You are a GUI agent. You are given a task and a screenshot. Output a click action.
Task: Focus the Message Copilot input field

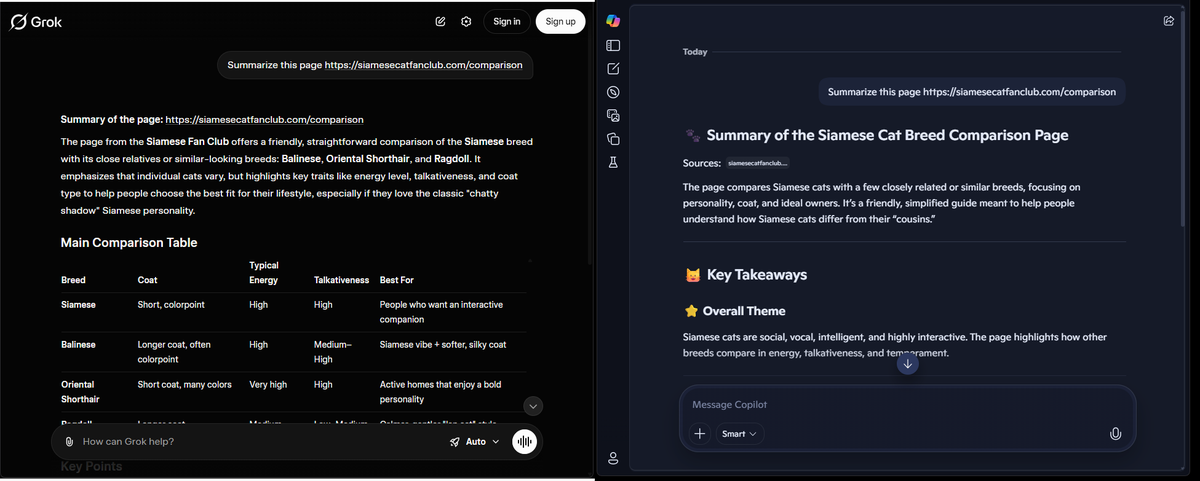(907, 405)
